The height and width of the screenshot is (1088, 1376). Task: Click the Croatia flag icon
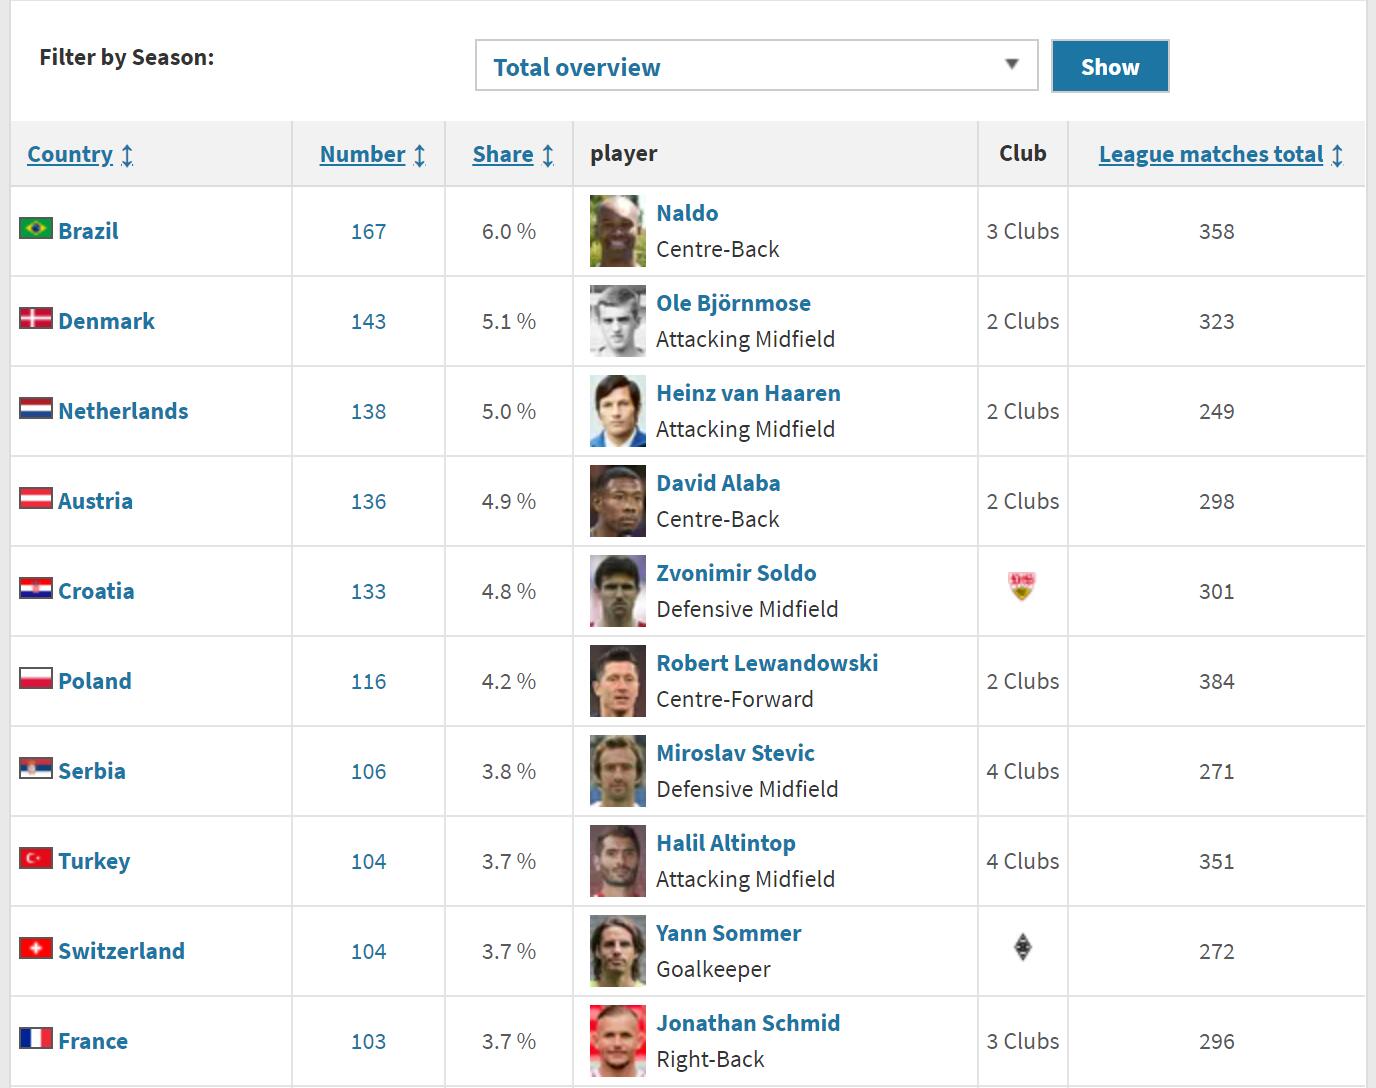click(x=36, y=588)
